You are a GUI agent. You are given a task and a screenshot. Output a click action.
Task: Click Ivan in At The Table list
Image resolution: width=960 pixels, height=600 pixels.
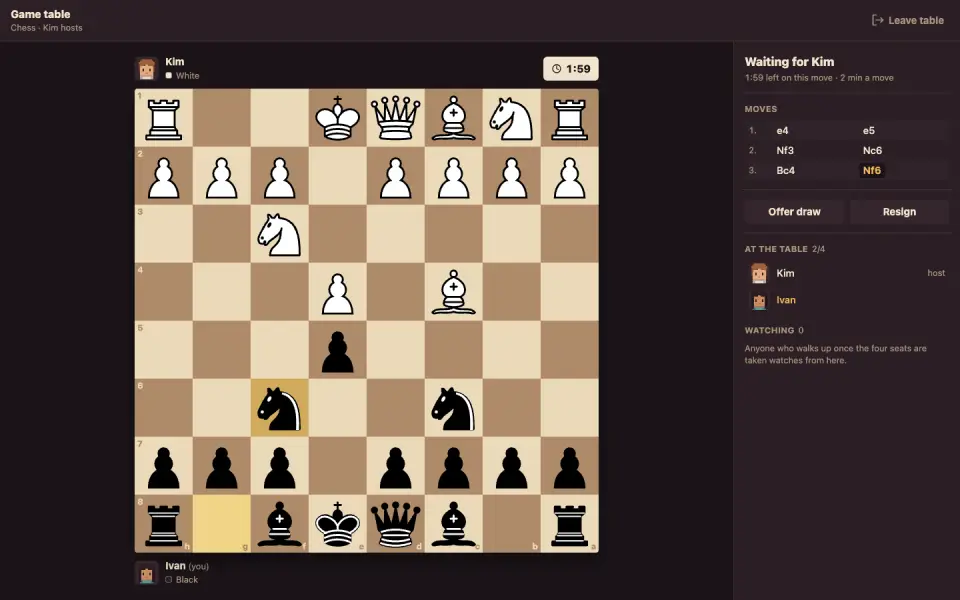click(847, 300)
